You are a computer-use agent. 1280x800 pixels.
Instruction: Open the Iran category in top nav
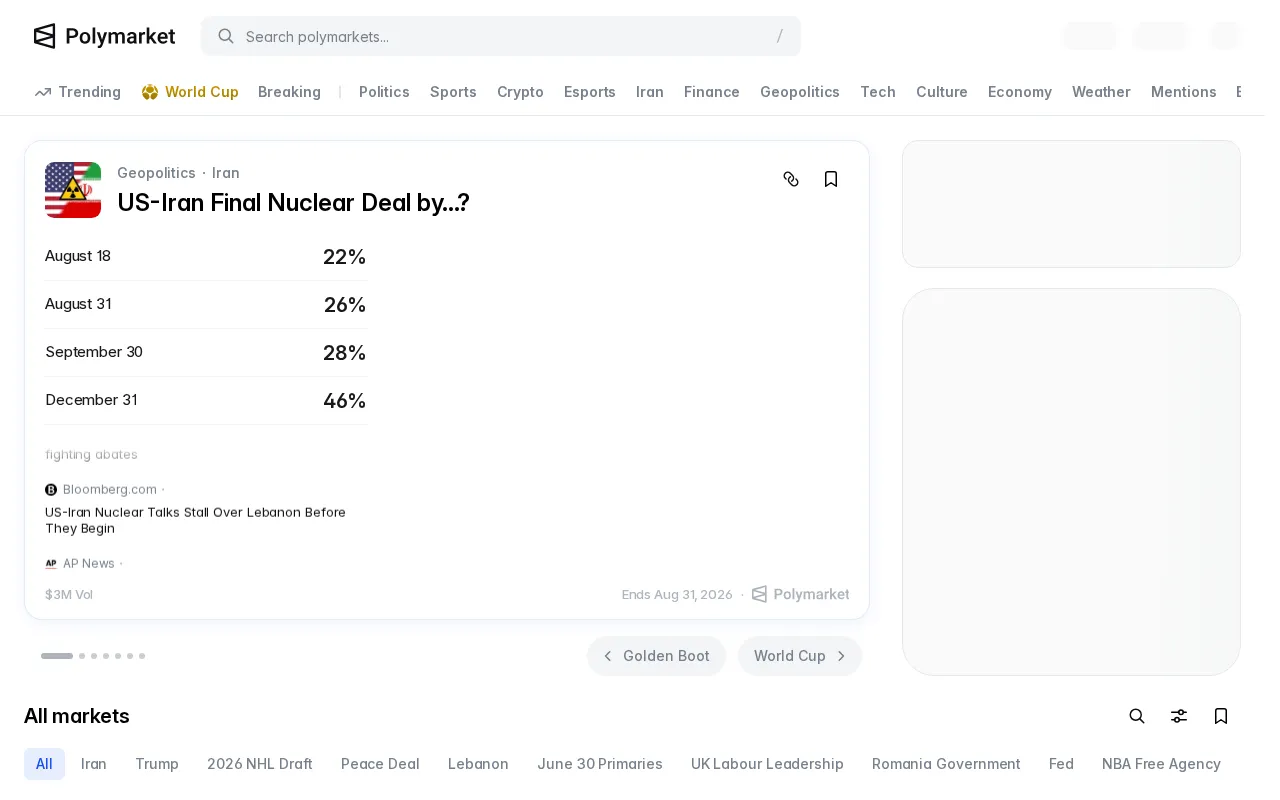[650, 92]
